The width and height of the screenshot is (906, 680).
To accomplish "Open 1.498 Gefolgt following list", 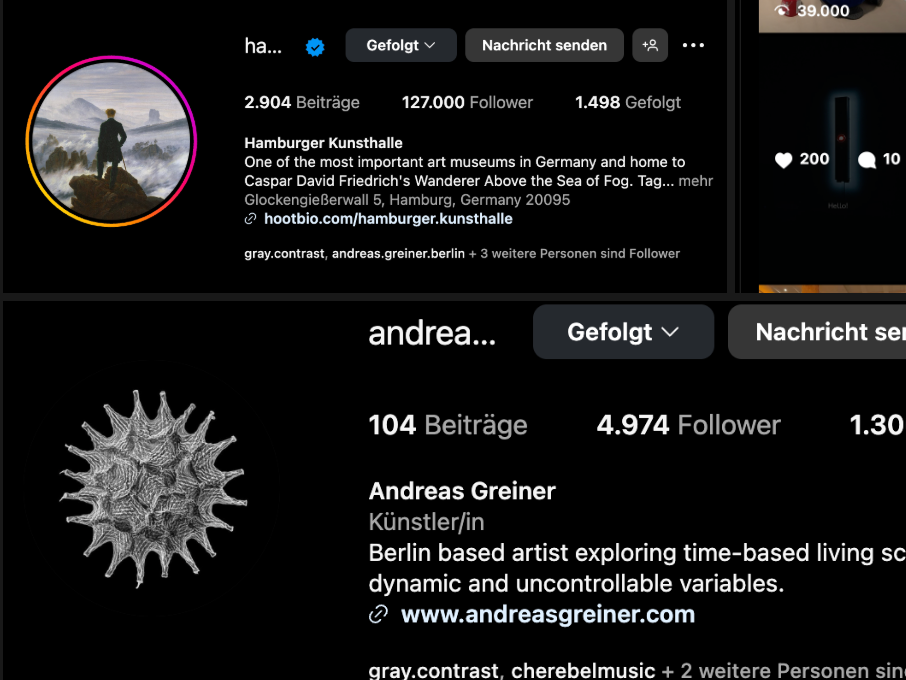I will pos(628,102).
